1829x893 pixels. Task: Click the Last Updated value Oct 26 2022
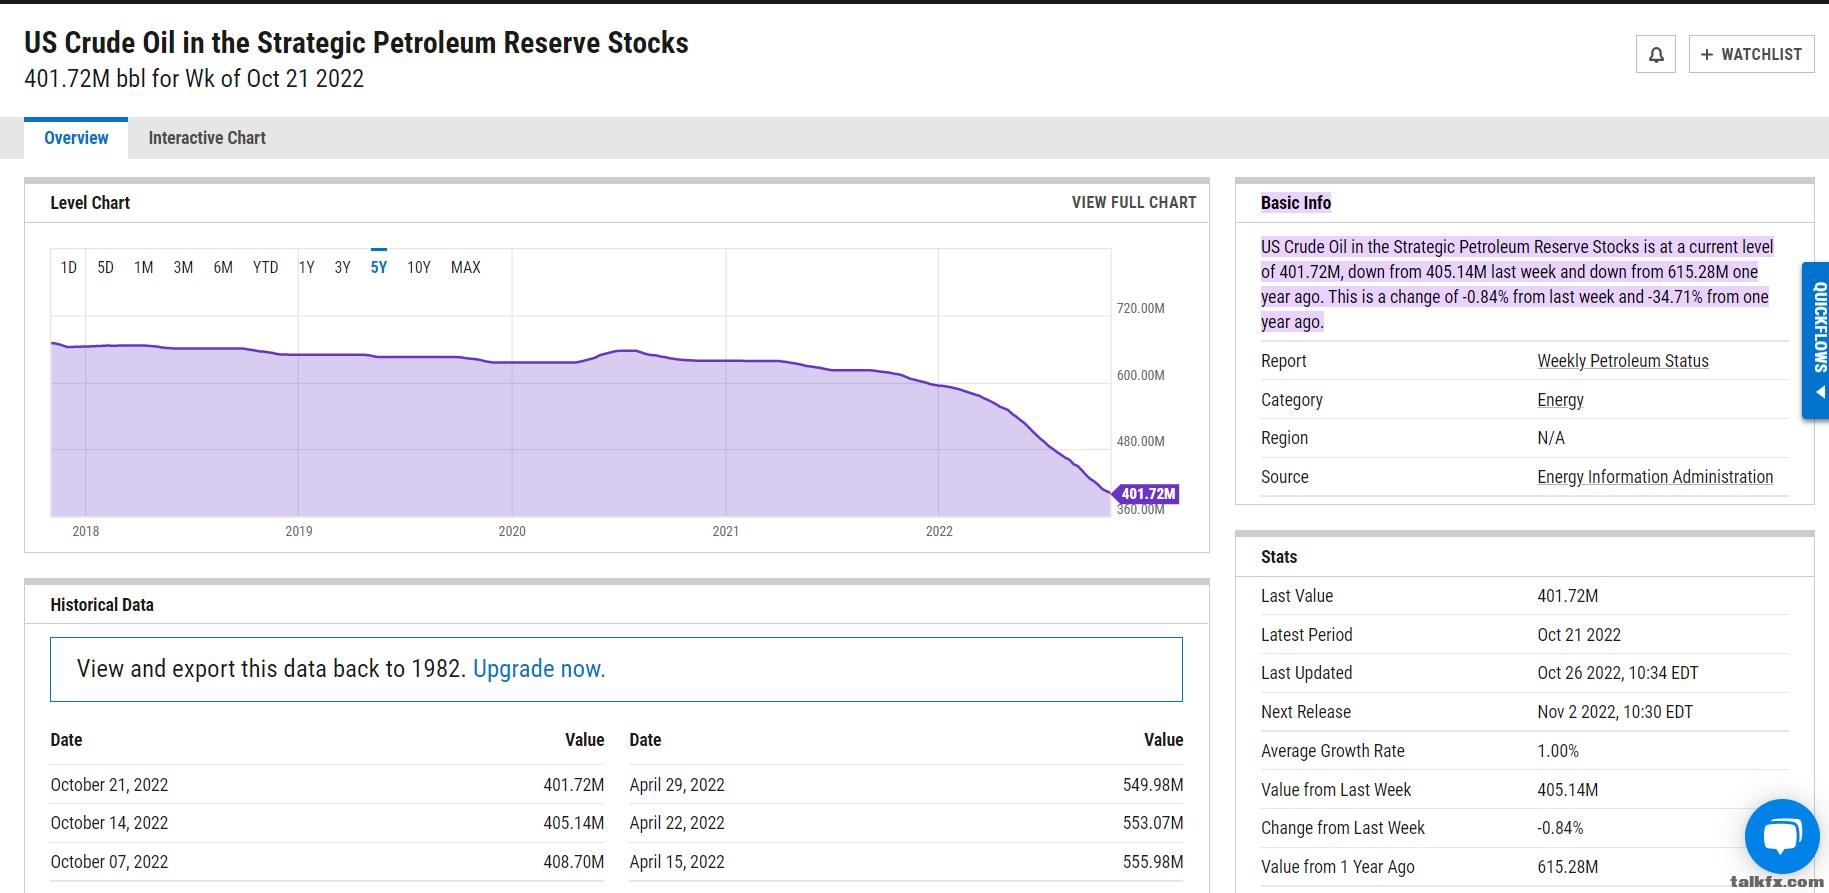(x=1618, y=673)
